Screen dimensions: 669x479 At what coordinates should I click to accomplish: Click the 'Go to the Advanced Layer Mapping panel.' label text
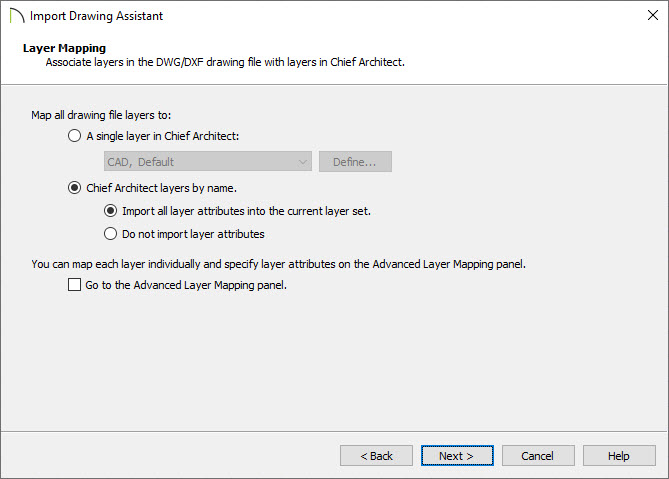pyautogui.click(x=186, y=285)
